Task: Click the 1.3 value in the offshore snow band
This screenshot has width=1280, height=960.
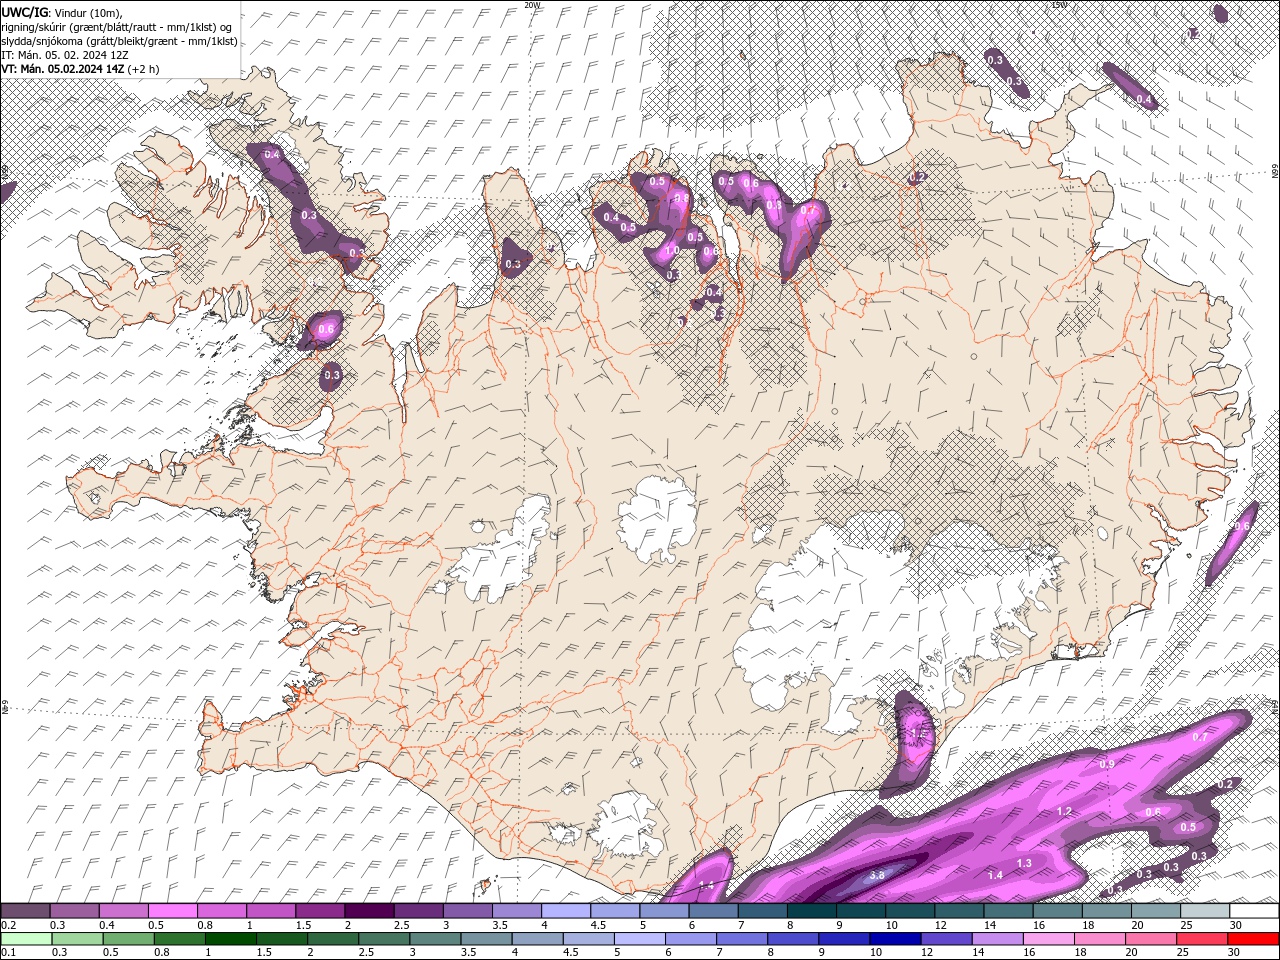Action: pyautogui.click(x=1024, y=863)
